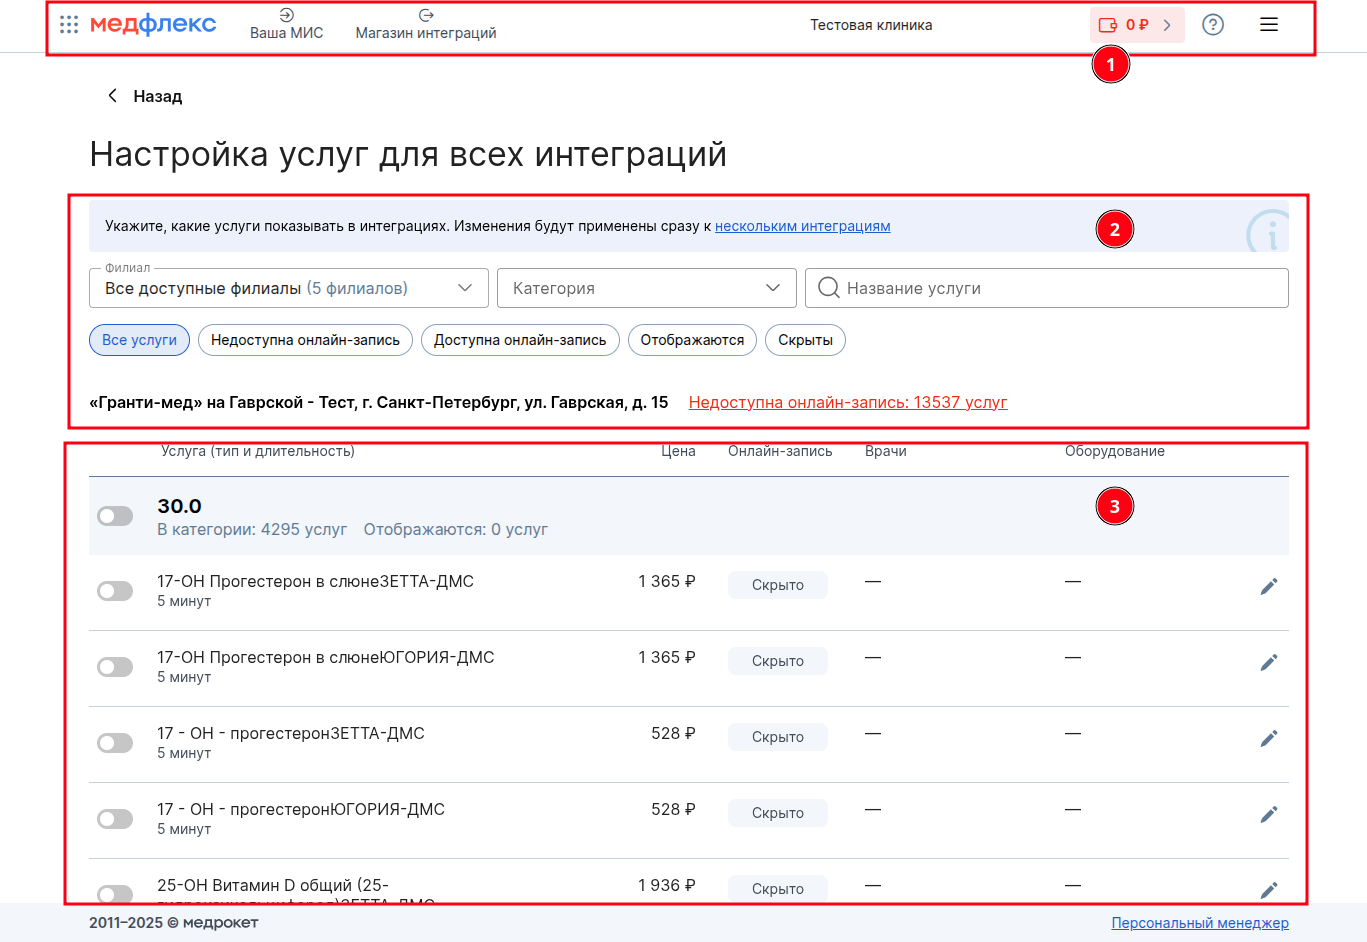The image size is (1367, 942).
Task: Select the Все услуги filter
Action: click(x=139, y=340)
